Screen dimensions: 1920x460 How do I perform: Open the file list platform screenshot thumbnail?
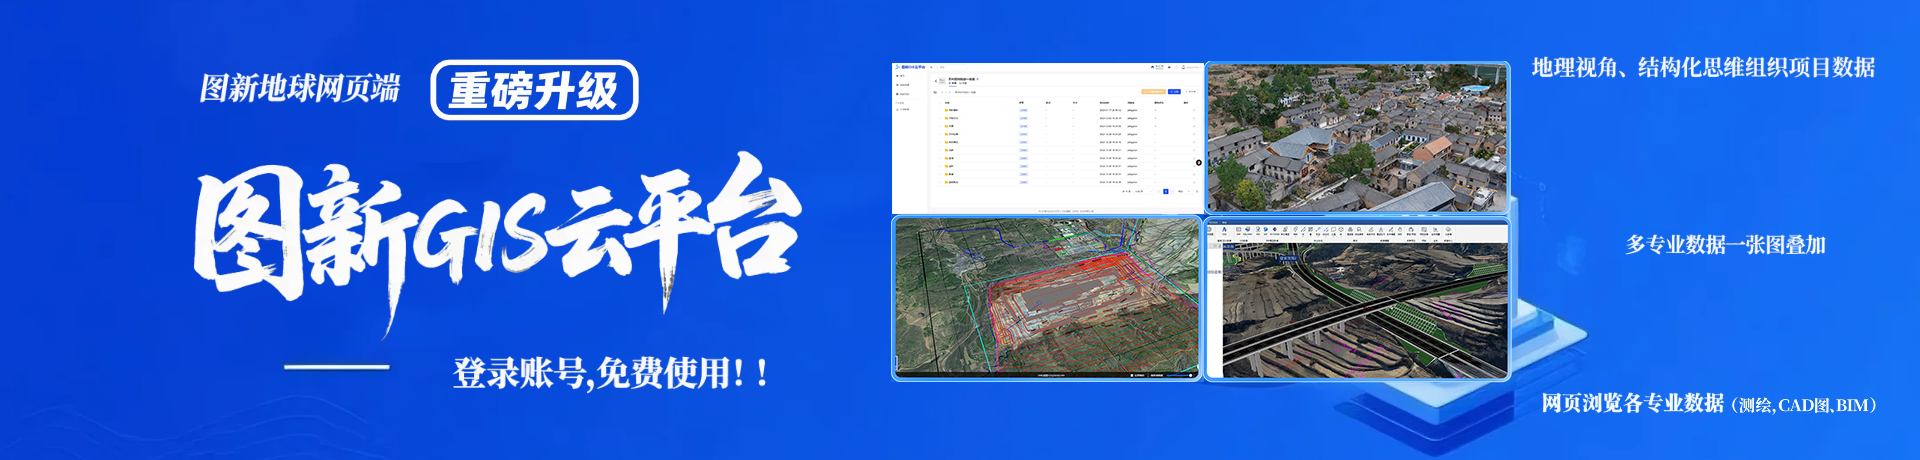[1047, 138]
